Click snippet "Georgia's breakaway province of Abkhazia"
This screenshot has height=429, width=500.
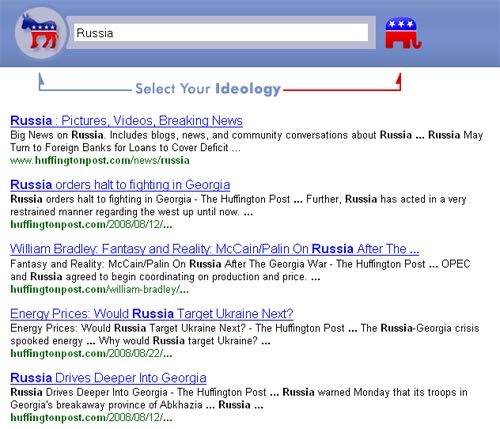106,405
